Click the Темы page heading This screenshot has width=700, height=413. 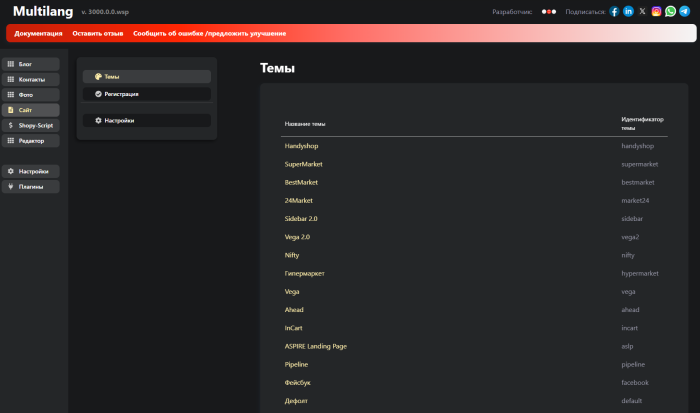(277, 68)
